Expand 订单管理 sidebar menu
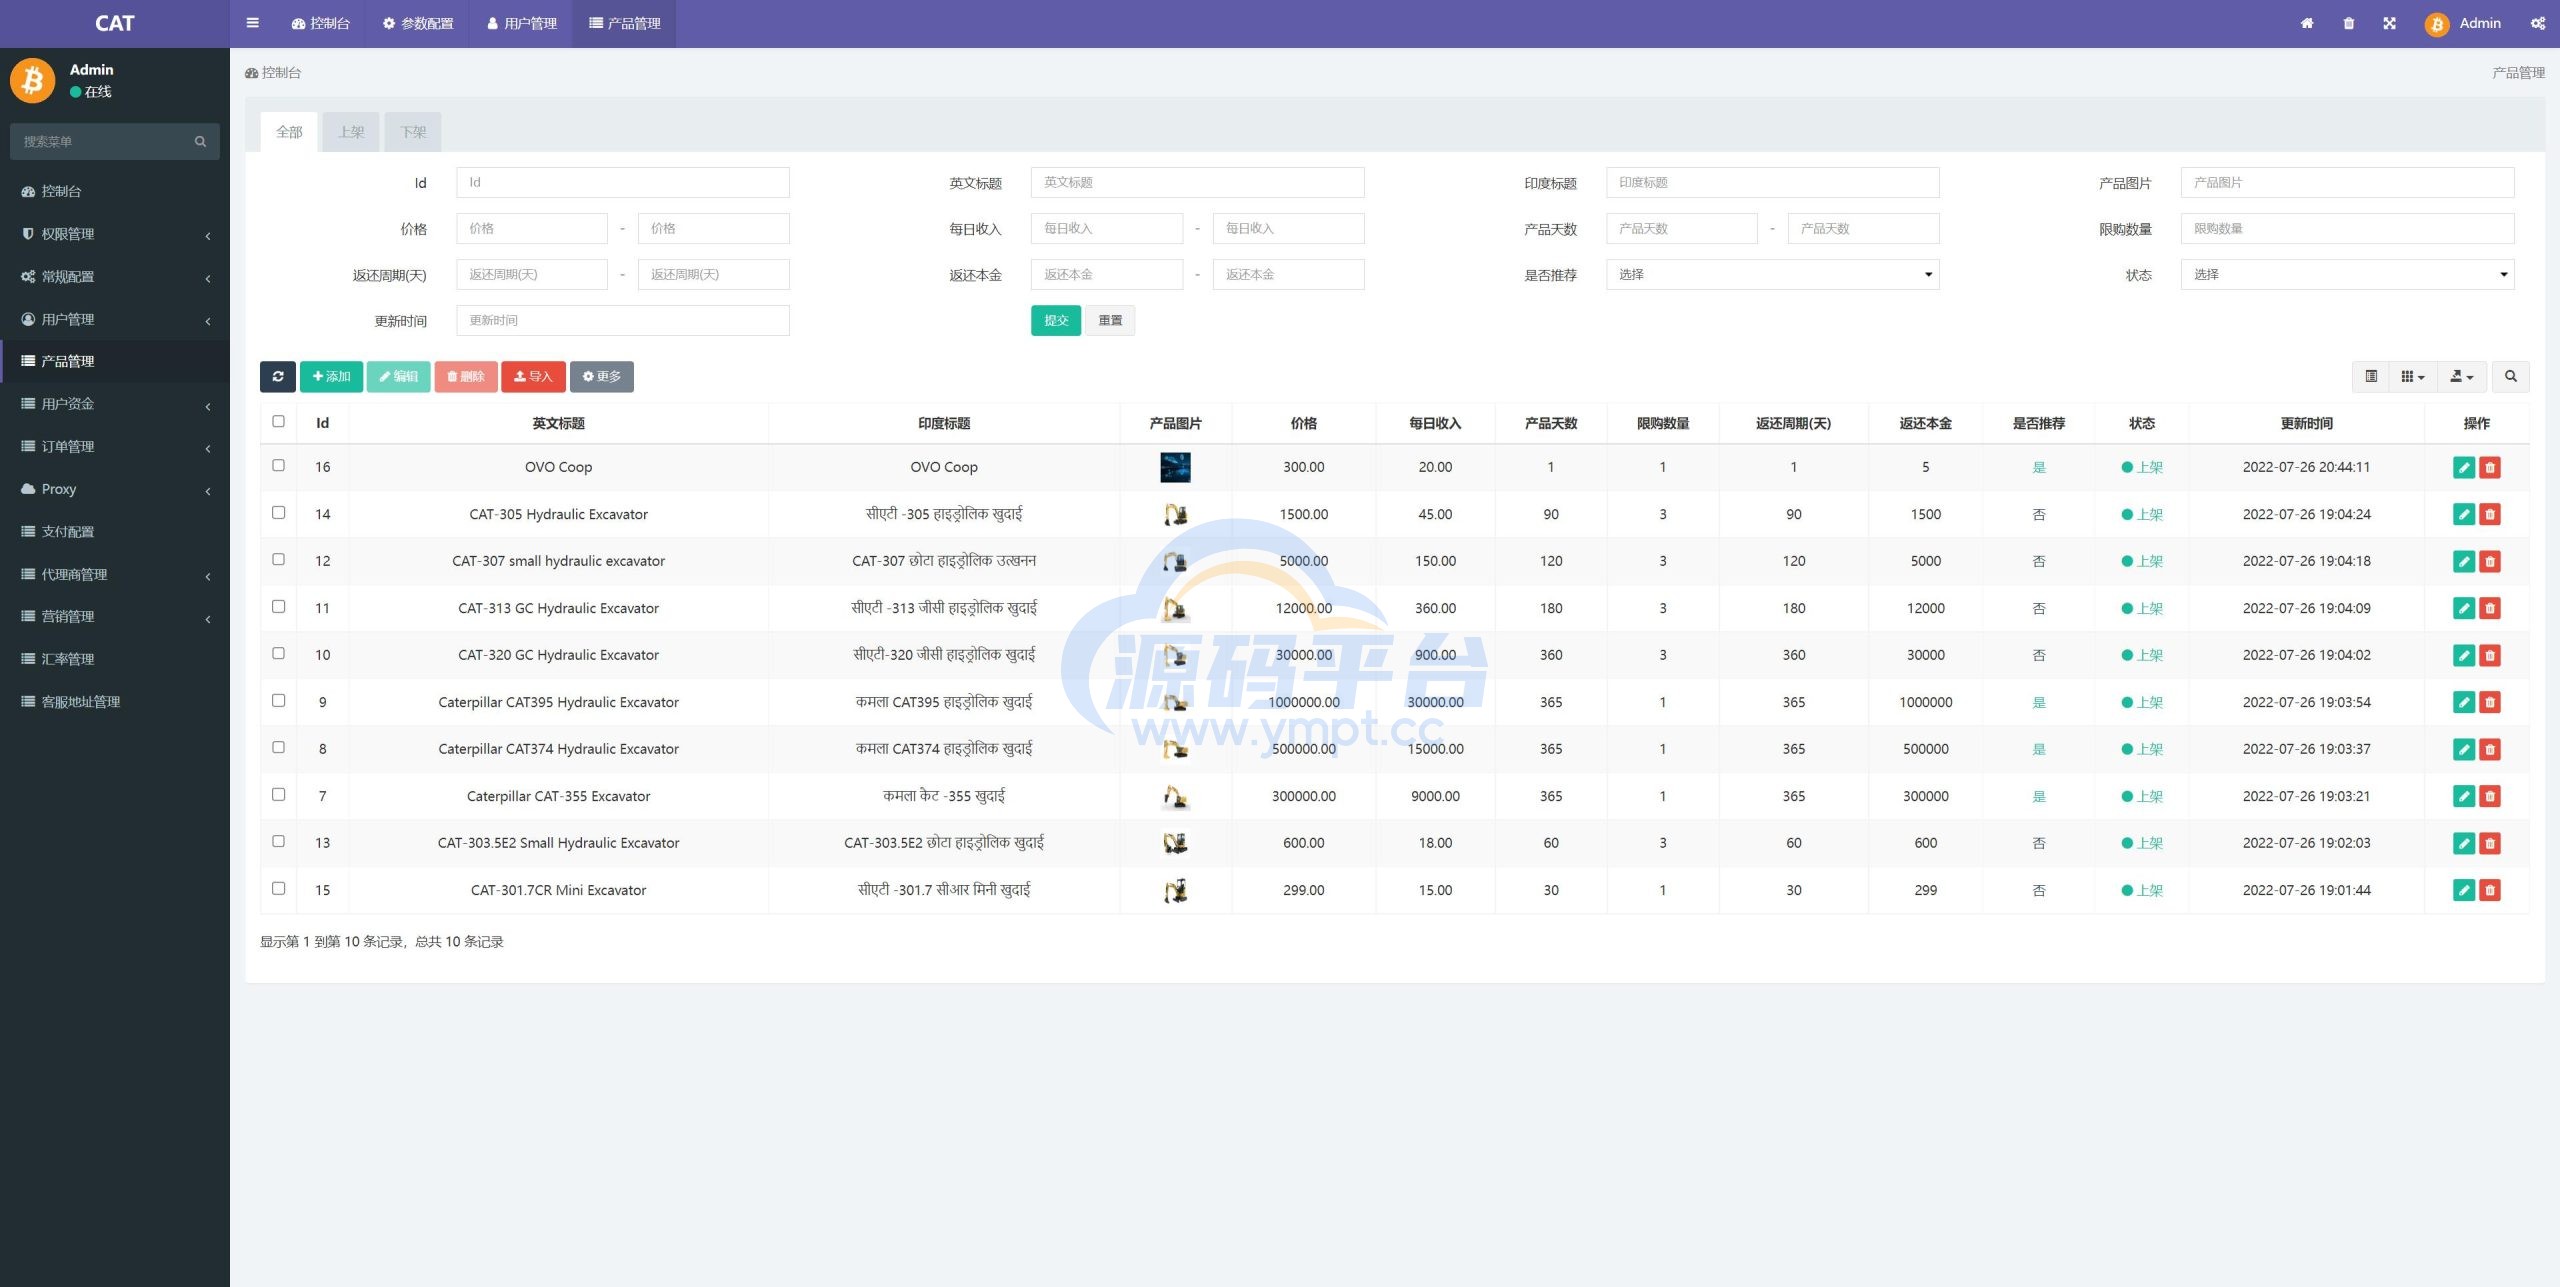This screenshot has width=2560, height=1287. 115,447
